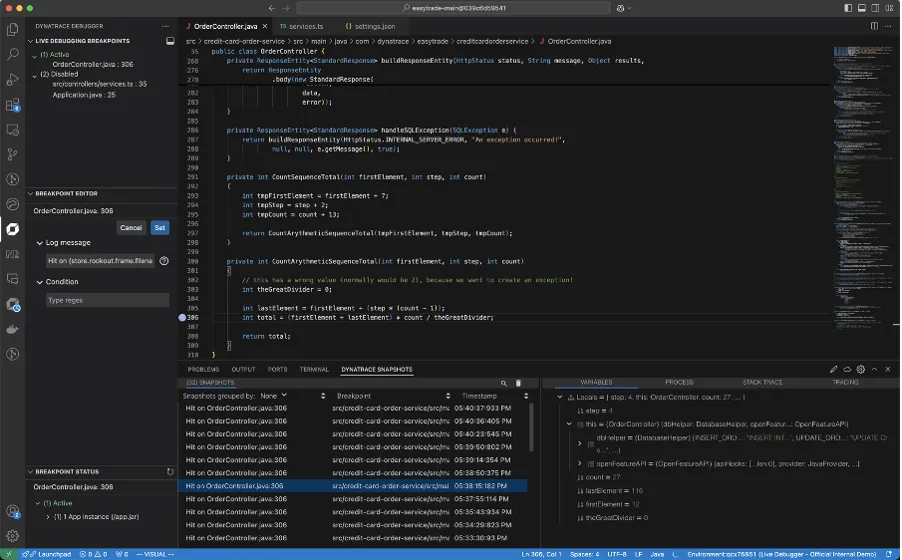Screen dimensions: 902x560
Task: Click help icon beside Log message field
Action: point(164,261)
